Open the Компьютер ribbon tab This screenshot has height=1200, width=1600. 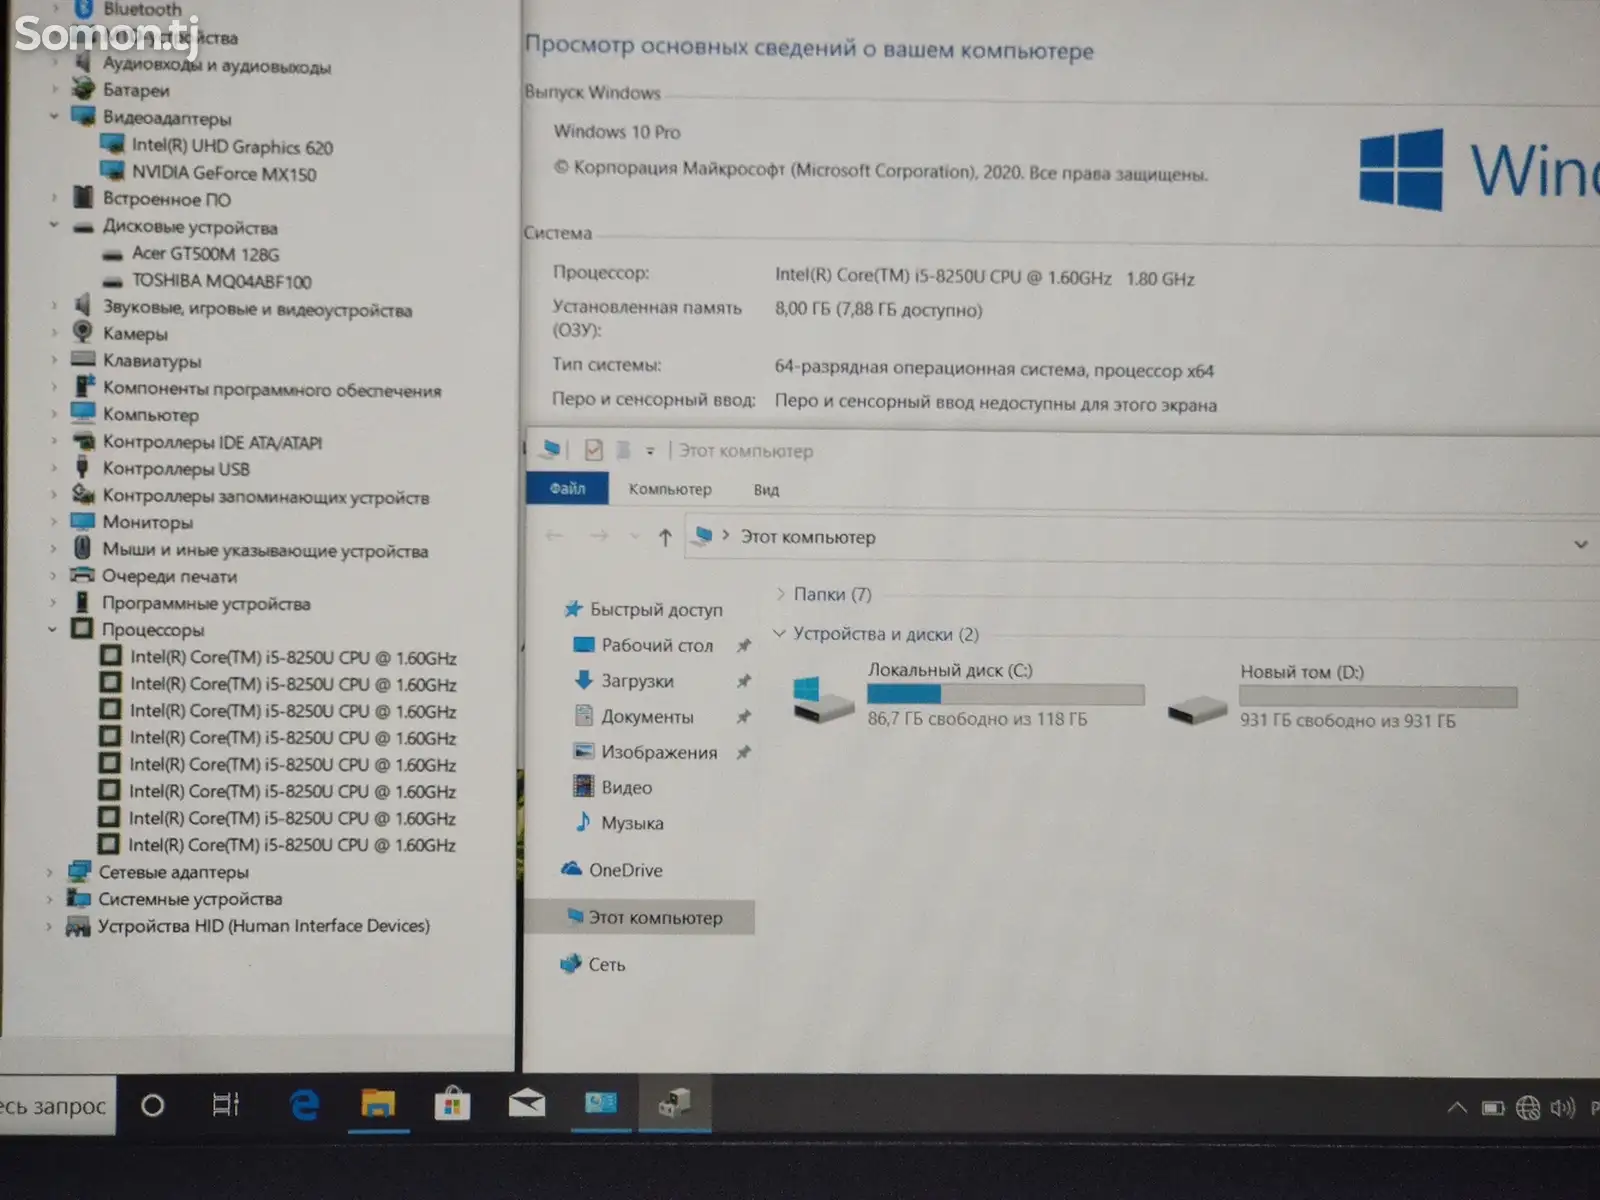(670, 489)
